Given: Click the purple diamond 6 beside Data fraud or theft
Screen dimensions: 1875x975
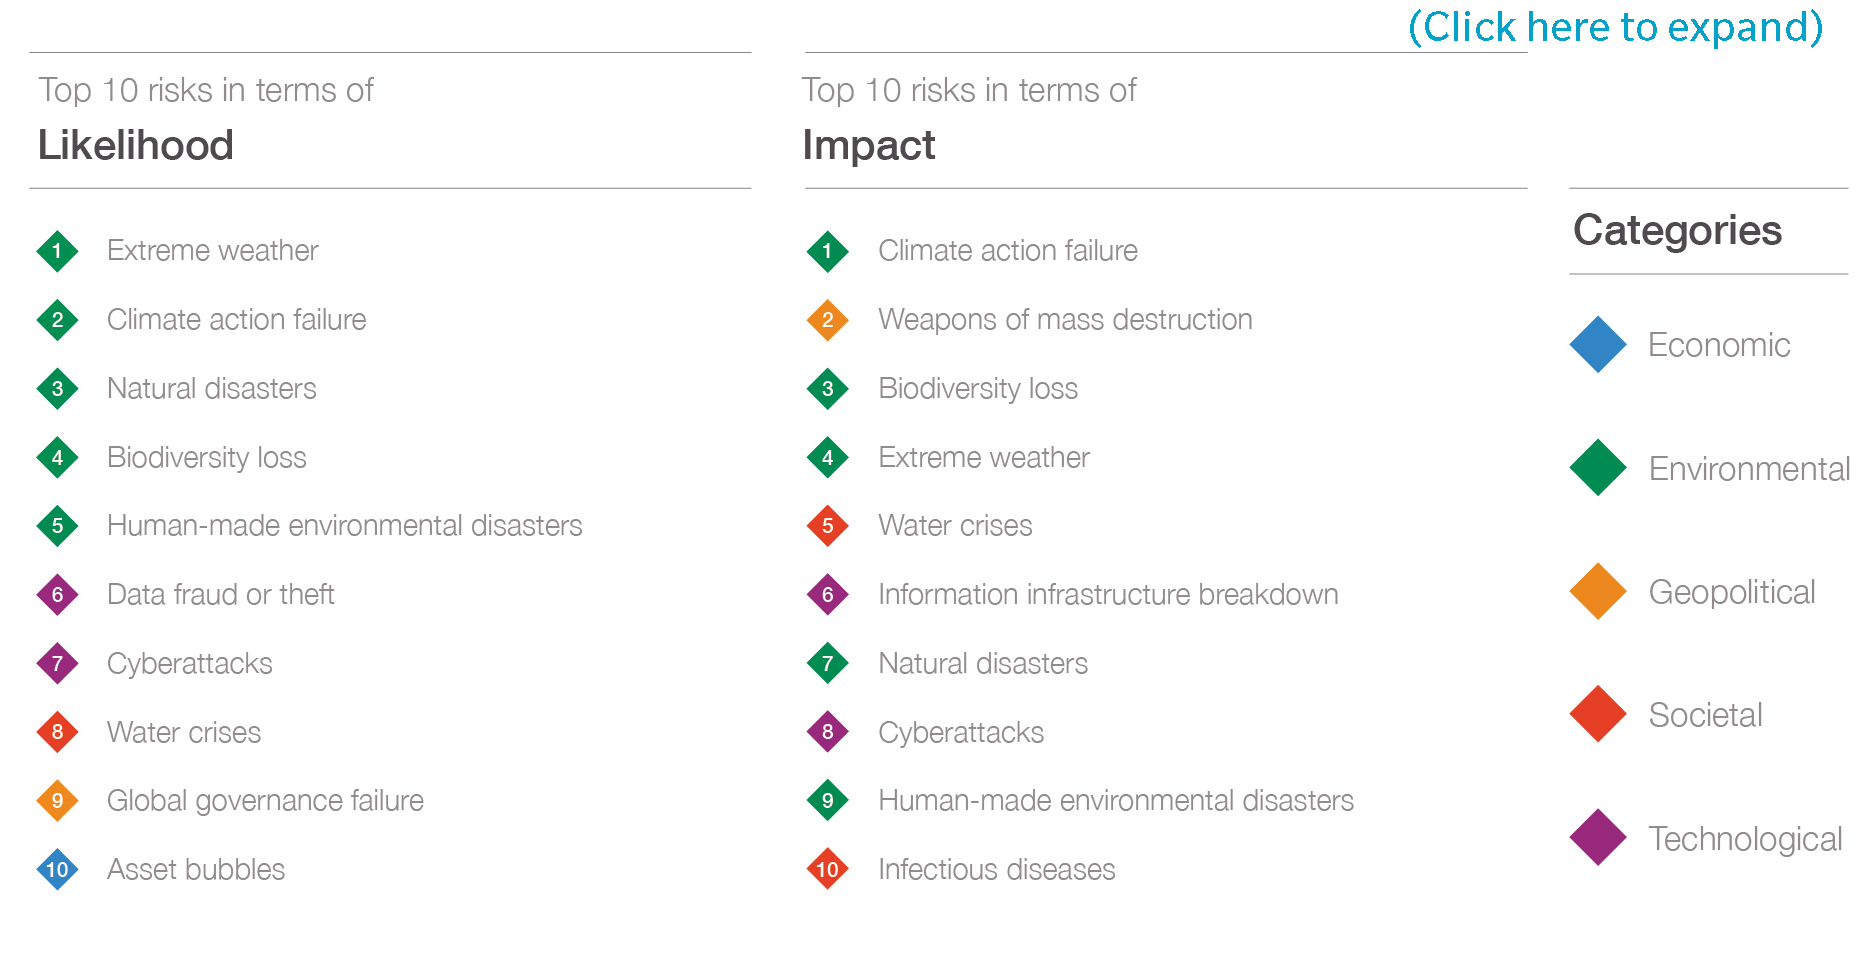Looking at the screenshot, I should (57, 595).
